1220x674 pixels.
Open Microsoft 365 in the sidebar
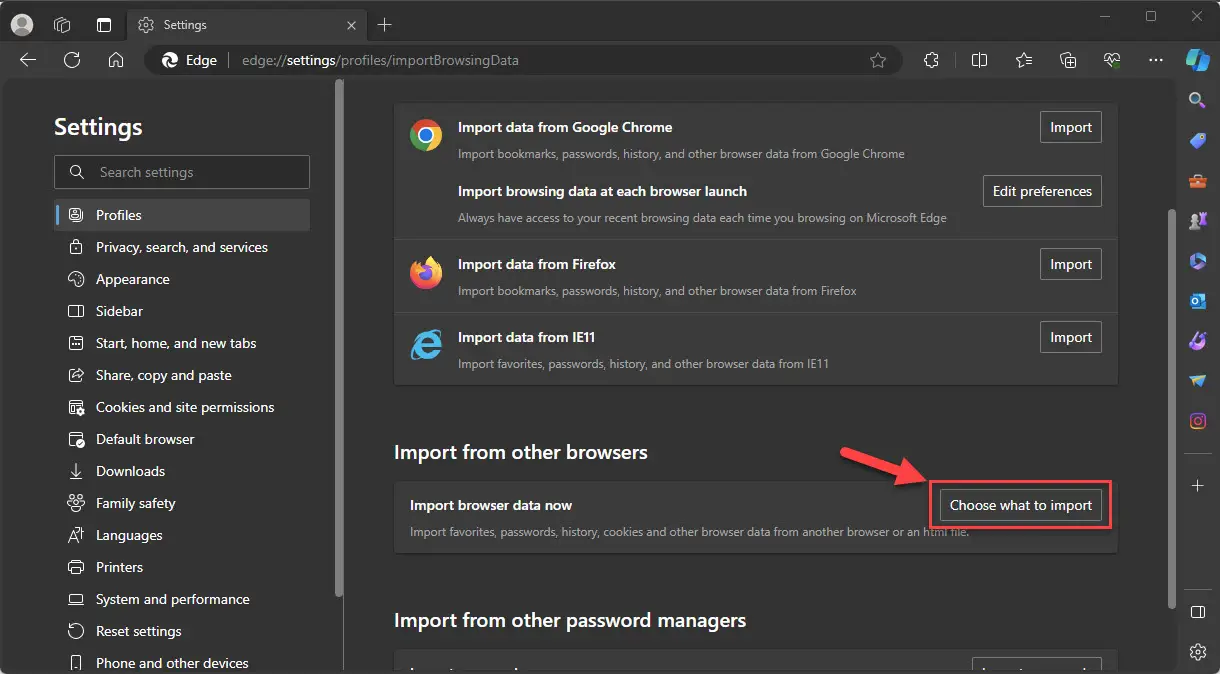click(1197, 261)
